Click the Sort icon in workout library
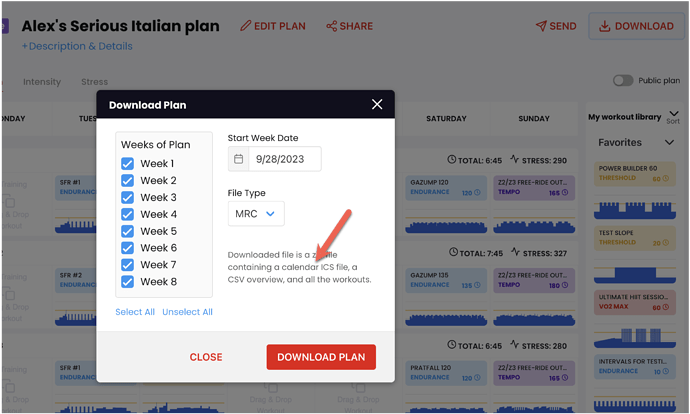 click(x=673, y=117)
